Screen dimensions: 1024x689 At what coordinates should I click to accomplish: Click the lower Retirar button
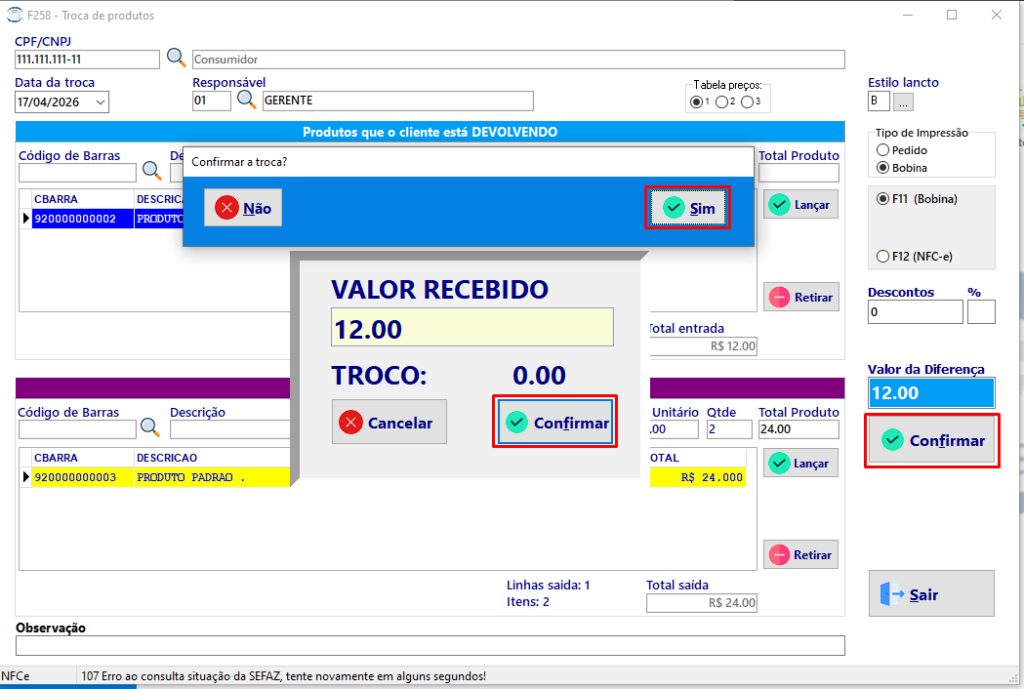801,554
